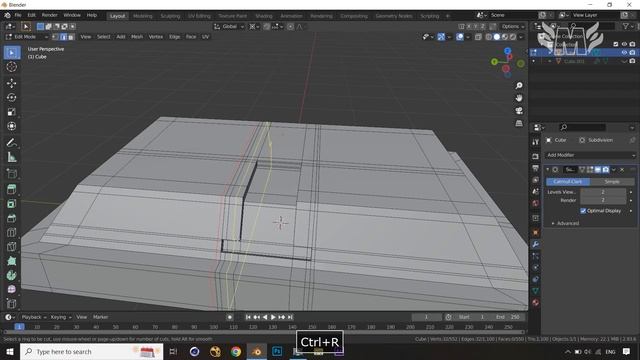Open the Playback dropdown in timeline
Viewport: 640px width, 360px height.
click(34, 317)
